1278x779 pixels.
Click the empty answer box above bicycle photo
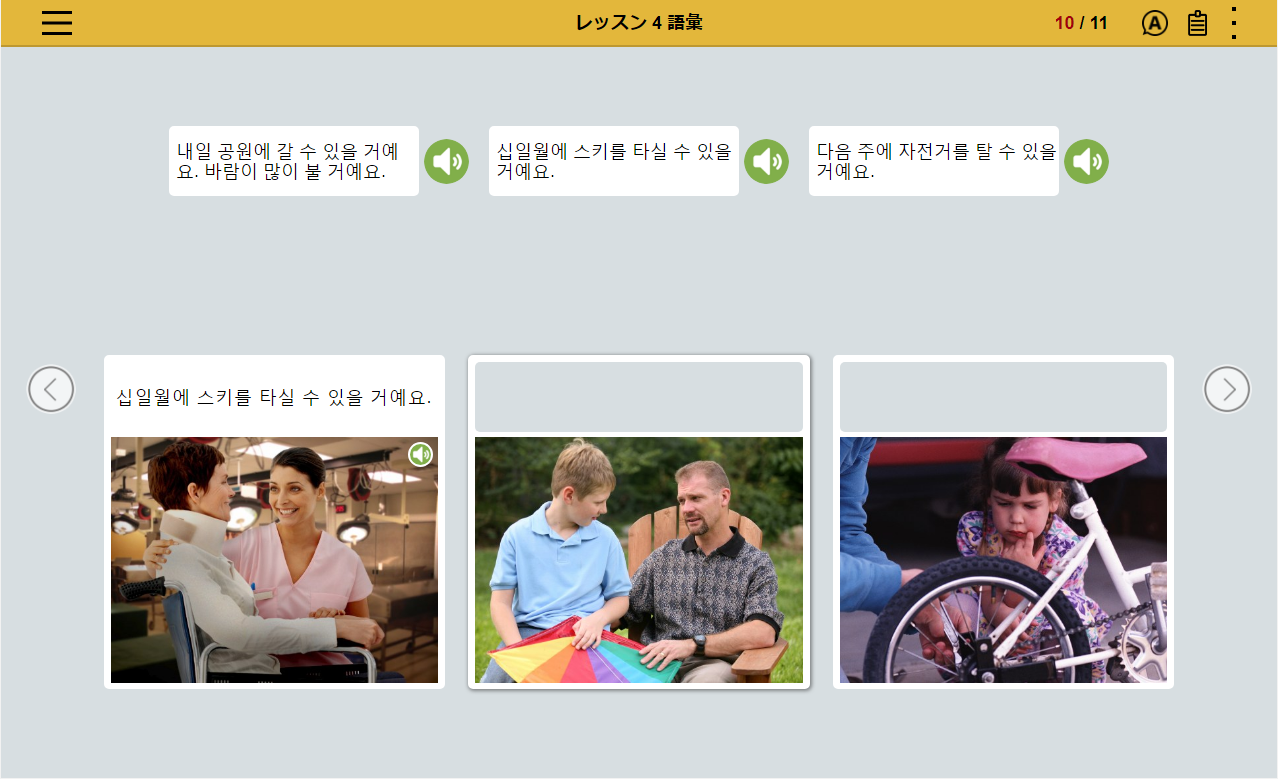1003,397
